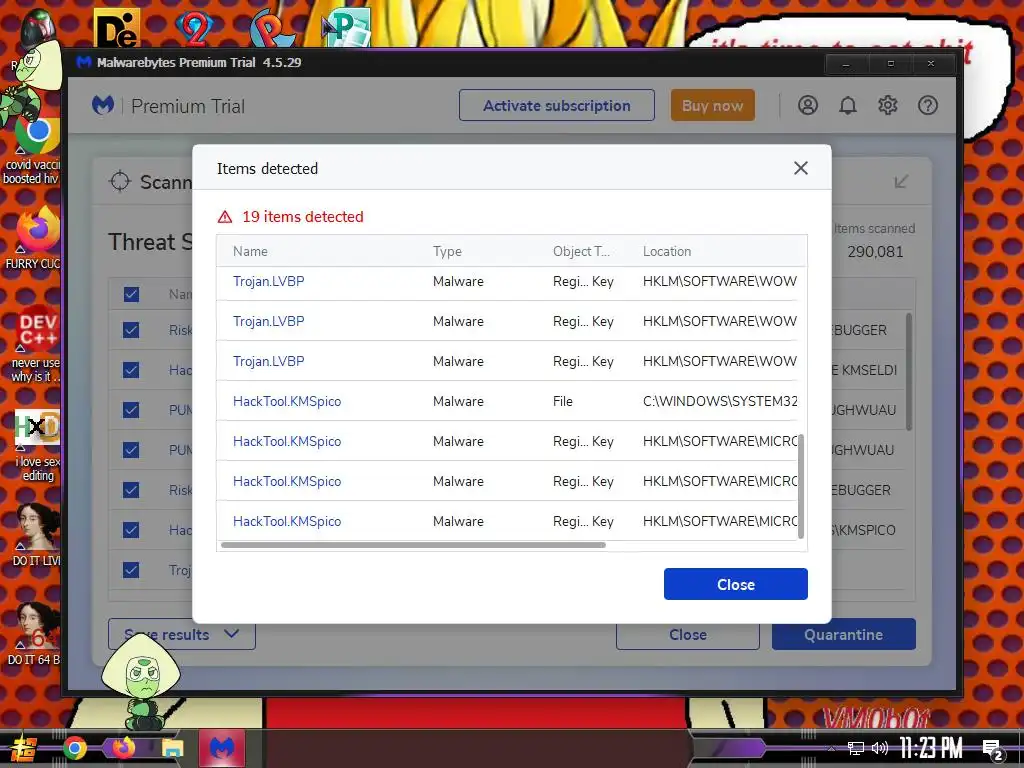This screenshot has height=768, width=1024.
Task: Open Malwarebytes settings gear icon
Action: 888,105
